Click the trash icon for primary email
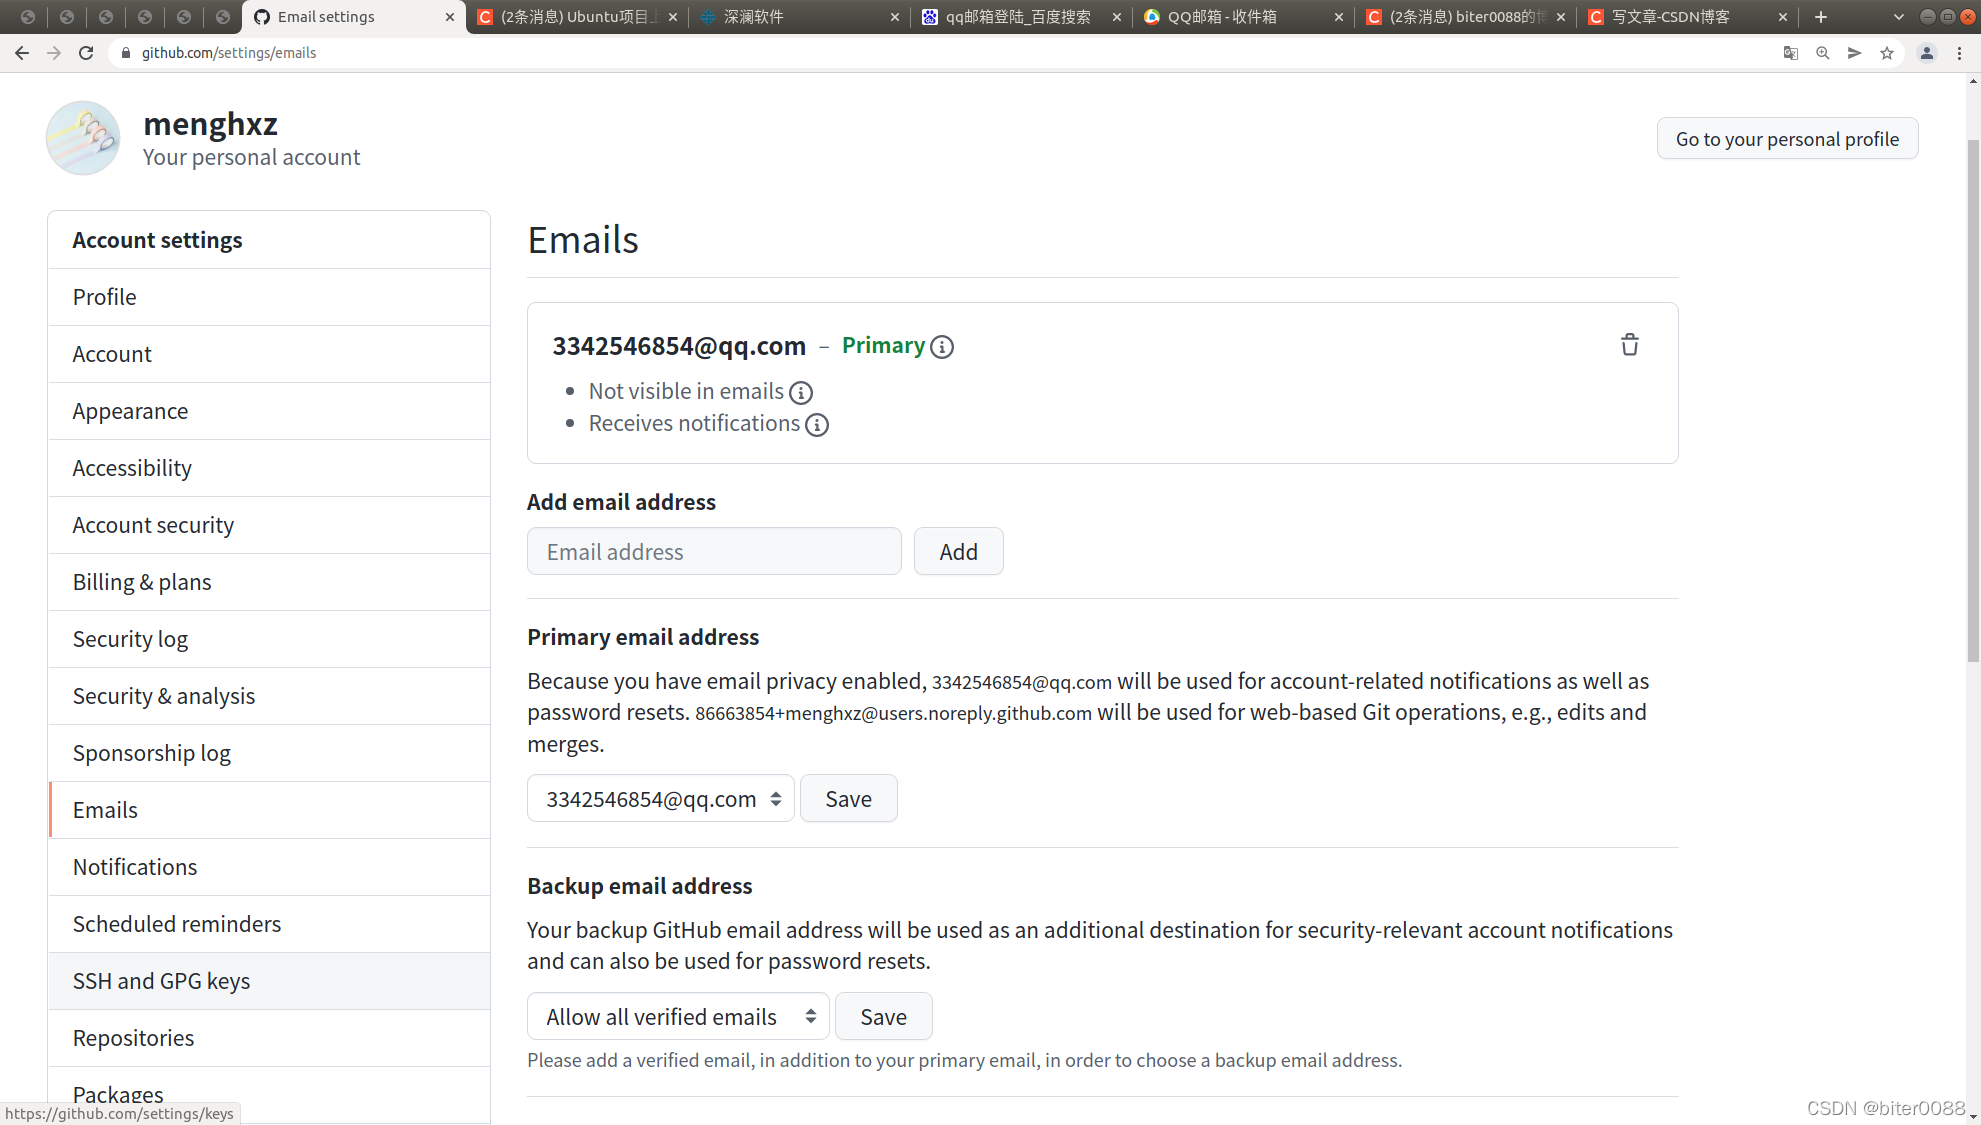 point(1629,345)
